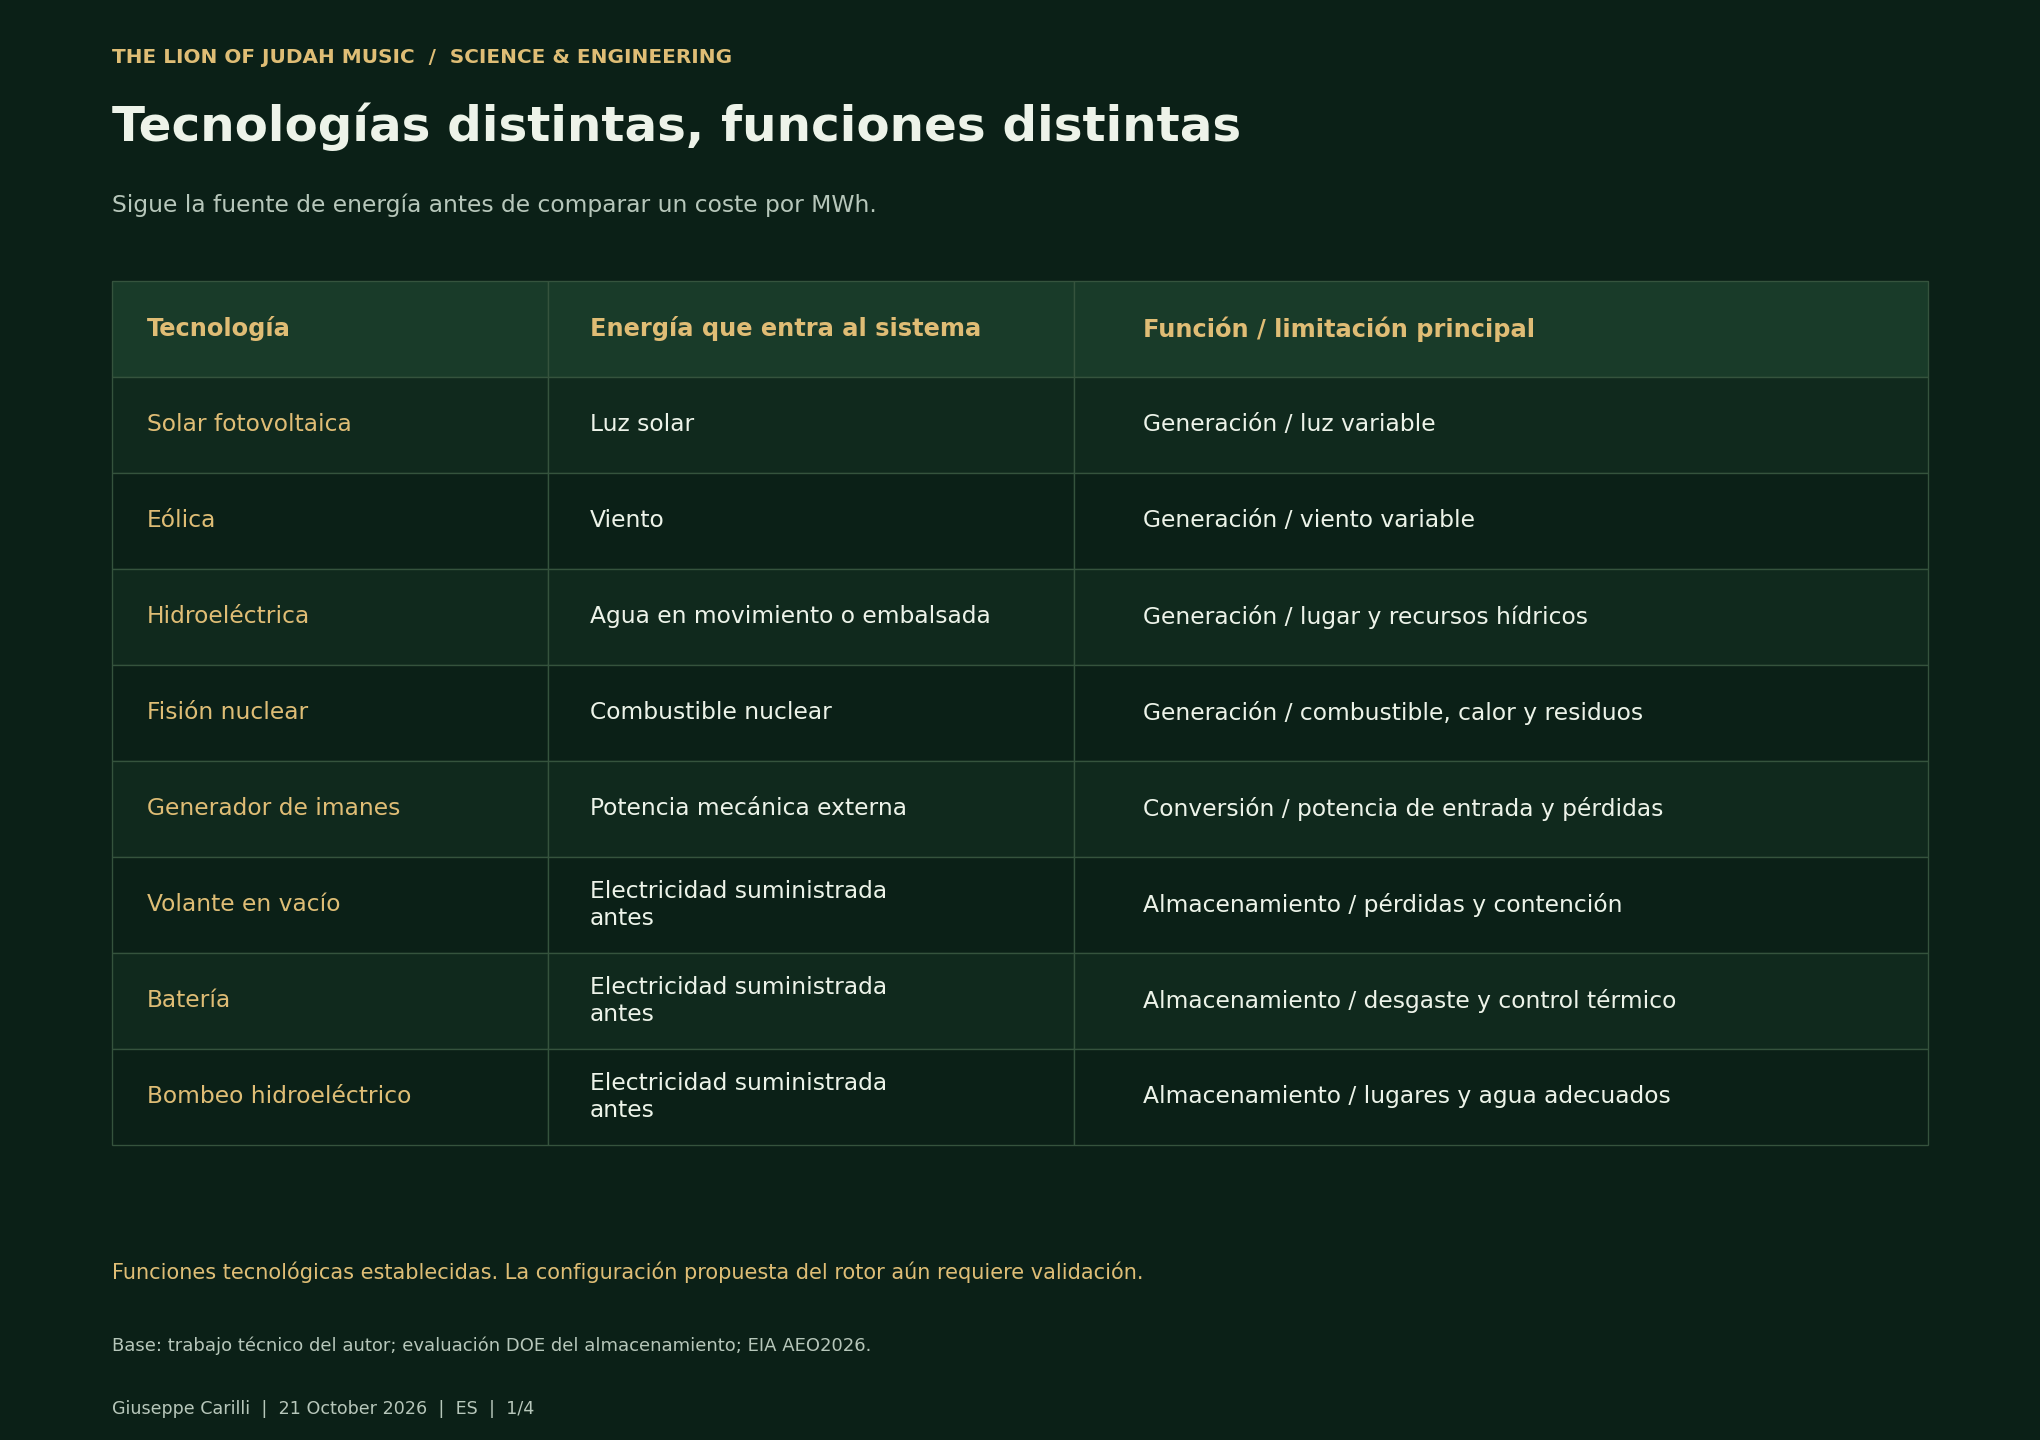Click 'Electricidad suministrada antes' in the Volante en vacío row
The width and height of the screenshot is (2040, 1440).
click(738, 904)
